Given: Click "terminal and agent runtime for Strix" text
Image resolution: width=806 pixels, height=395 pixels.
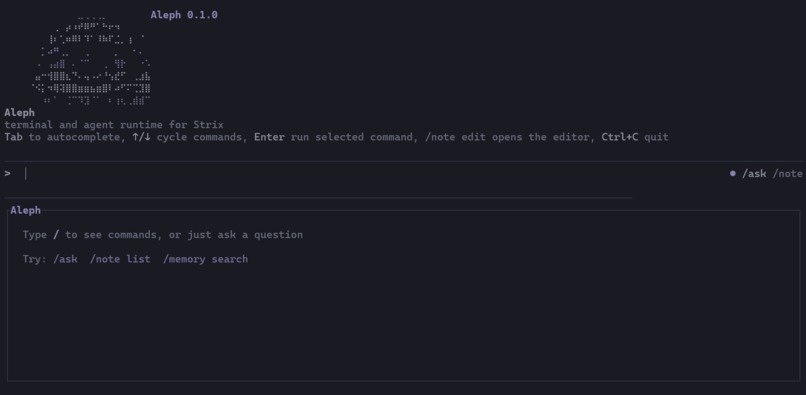Looking at the screenshot, I should point(114,124).
